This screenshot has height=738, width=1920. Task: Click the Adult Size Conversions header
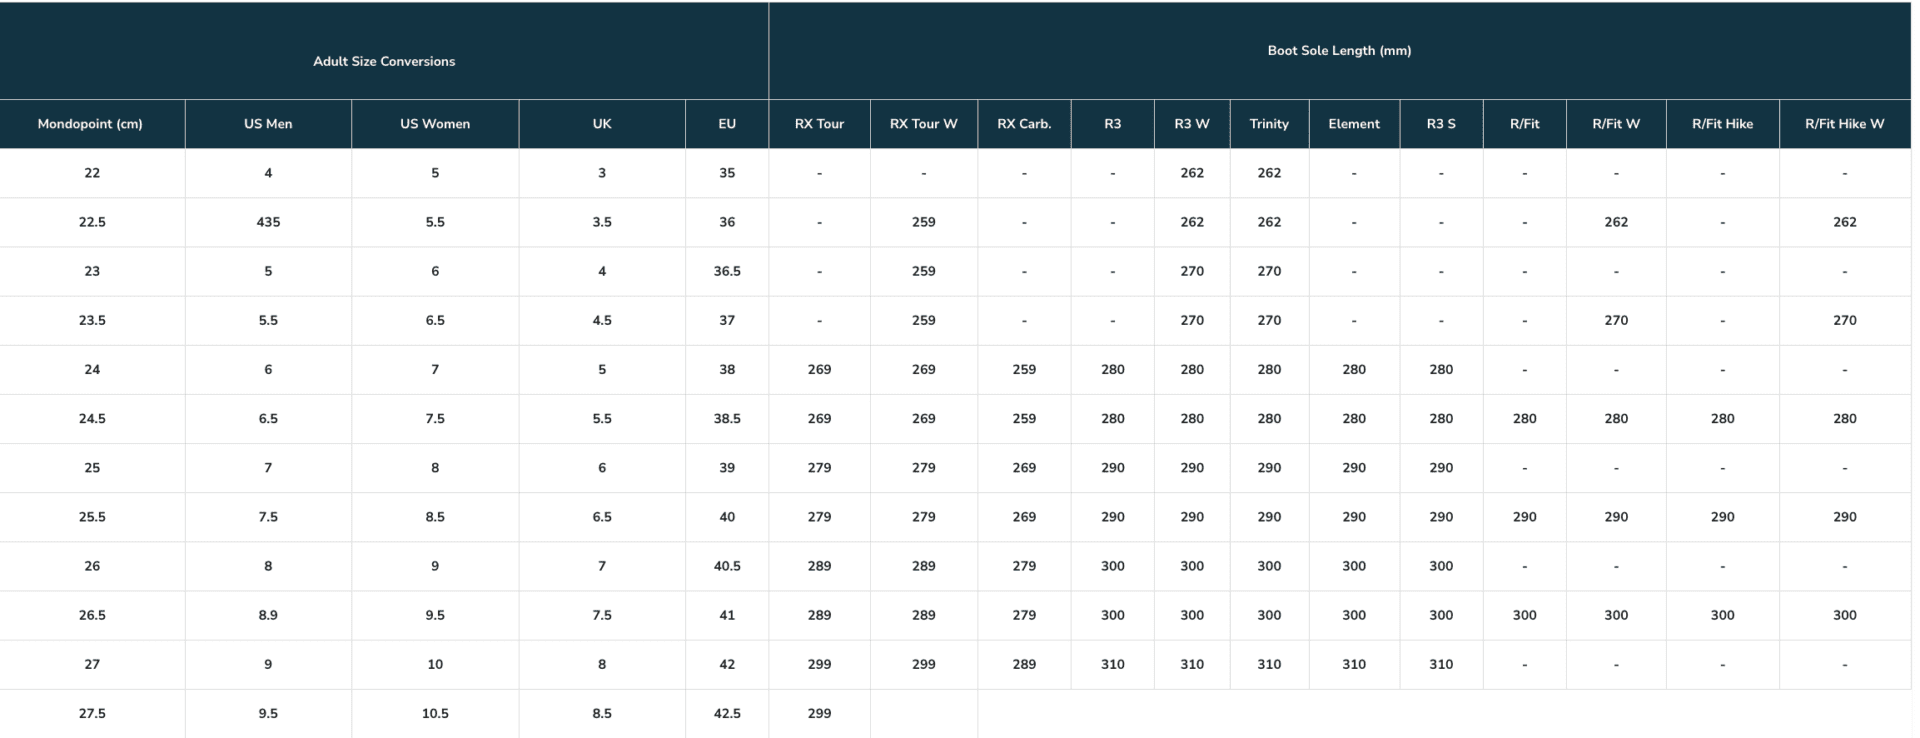click(x=384, y=61)
